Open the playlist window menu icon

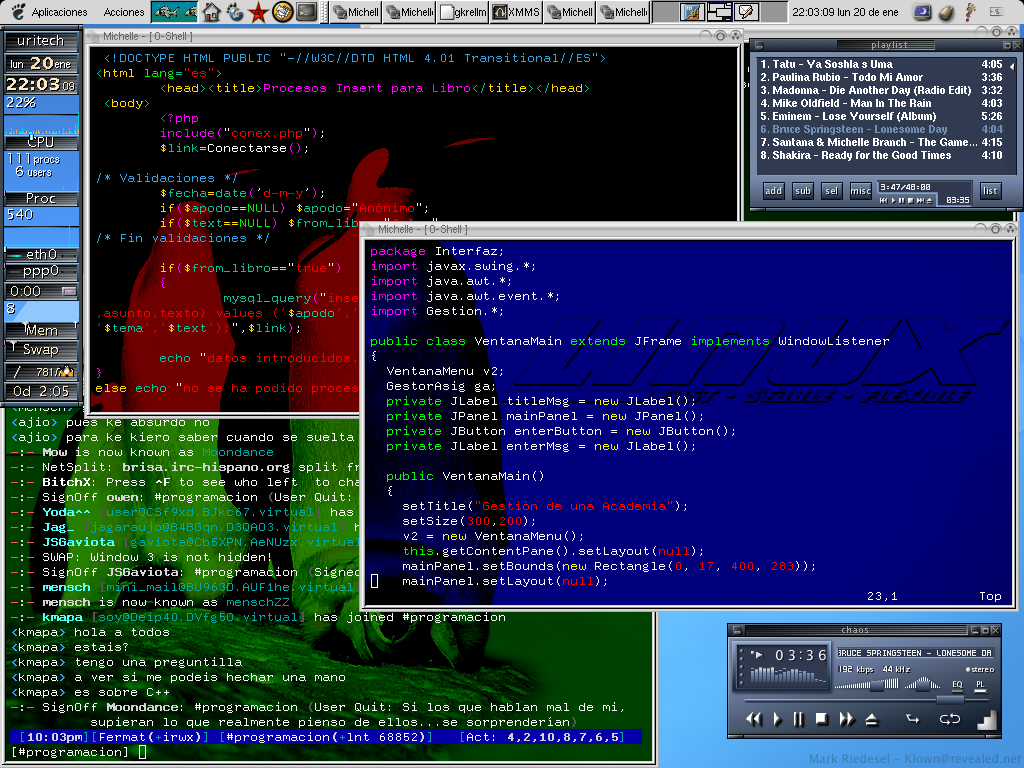760,45
